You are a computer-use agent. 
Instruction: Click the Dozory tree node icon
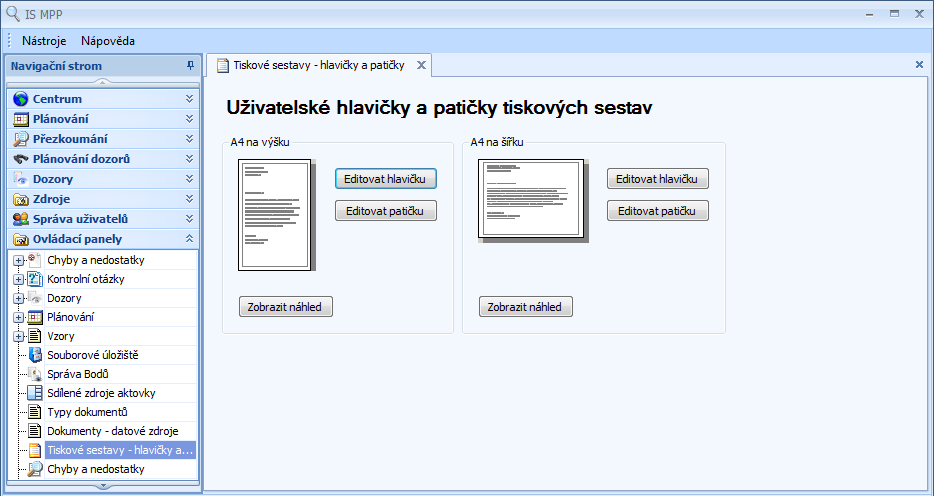[35, 298]
